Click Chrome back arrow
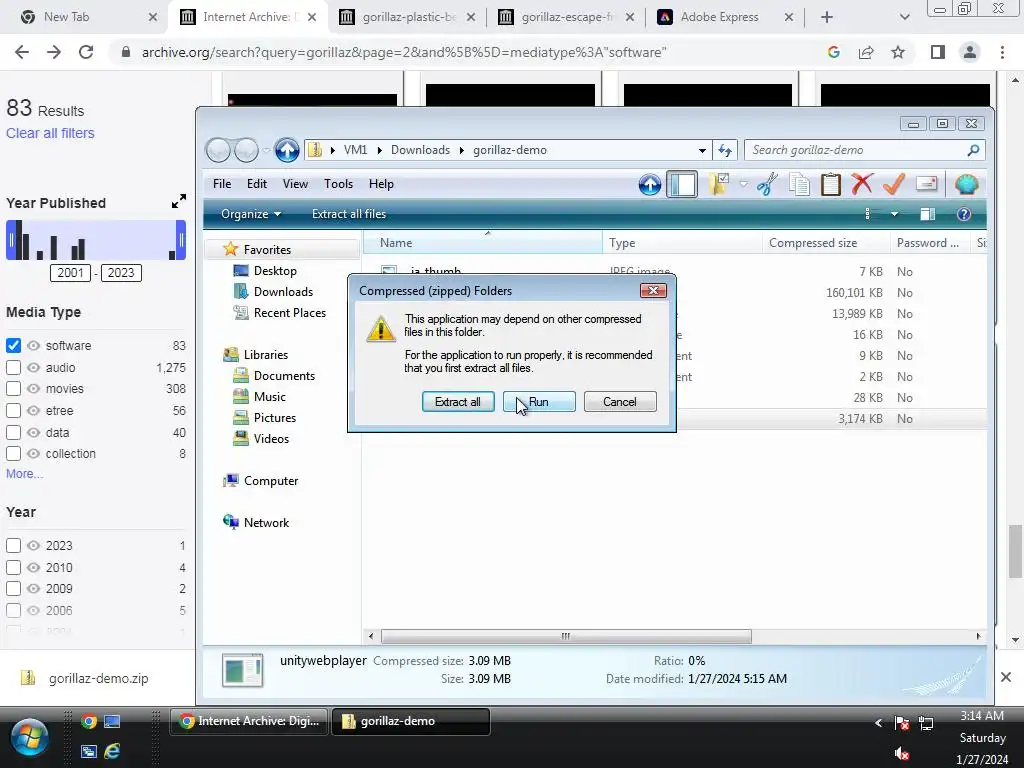Screen dimensions: 1024x768 pos(22,52)
